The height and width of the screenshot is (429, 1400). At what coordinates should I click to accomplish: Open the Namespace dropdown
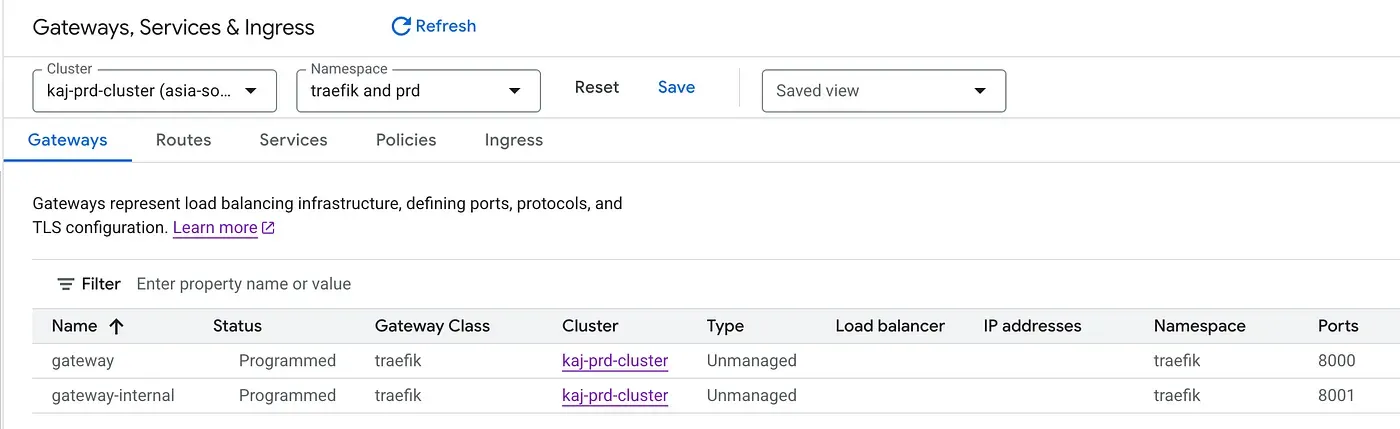coord(418,91)
